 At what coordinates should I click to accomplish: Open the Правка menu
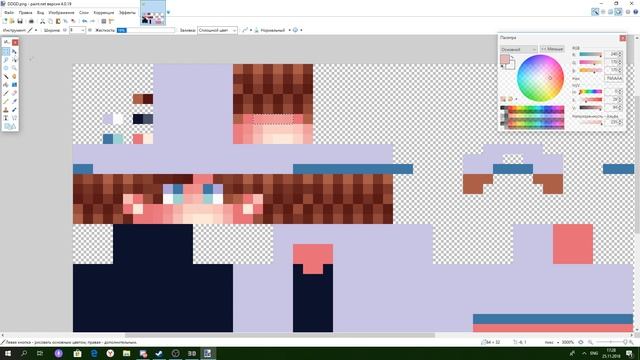coord(25,13)
